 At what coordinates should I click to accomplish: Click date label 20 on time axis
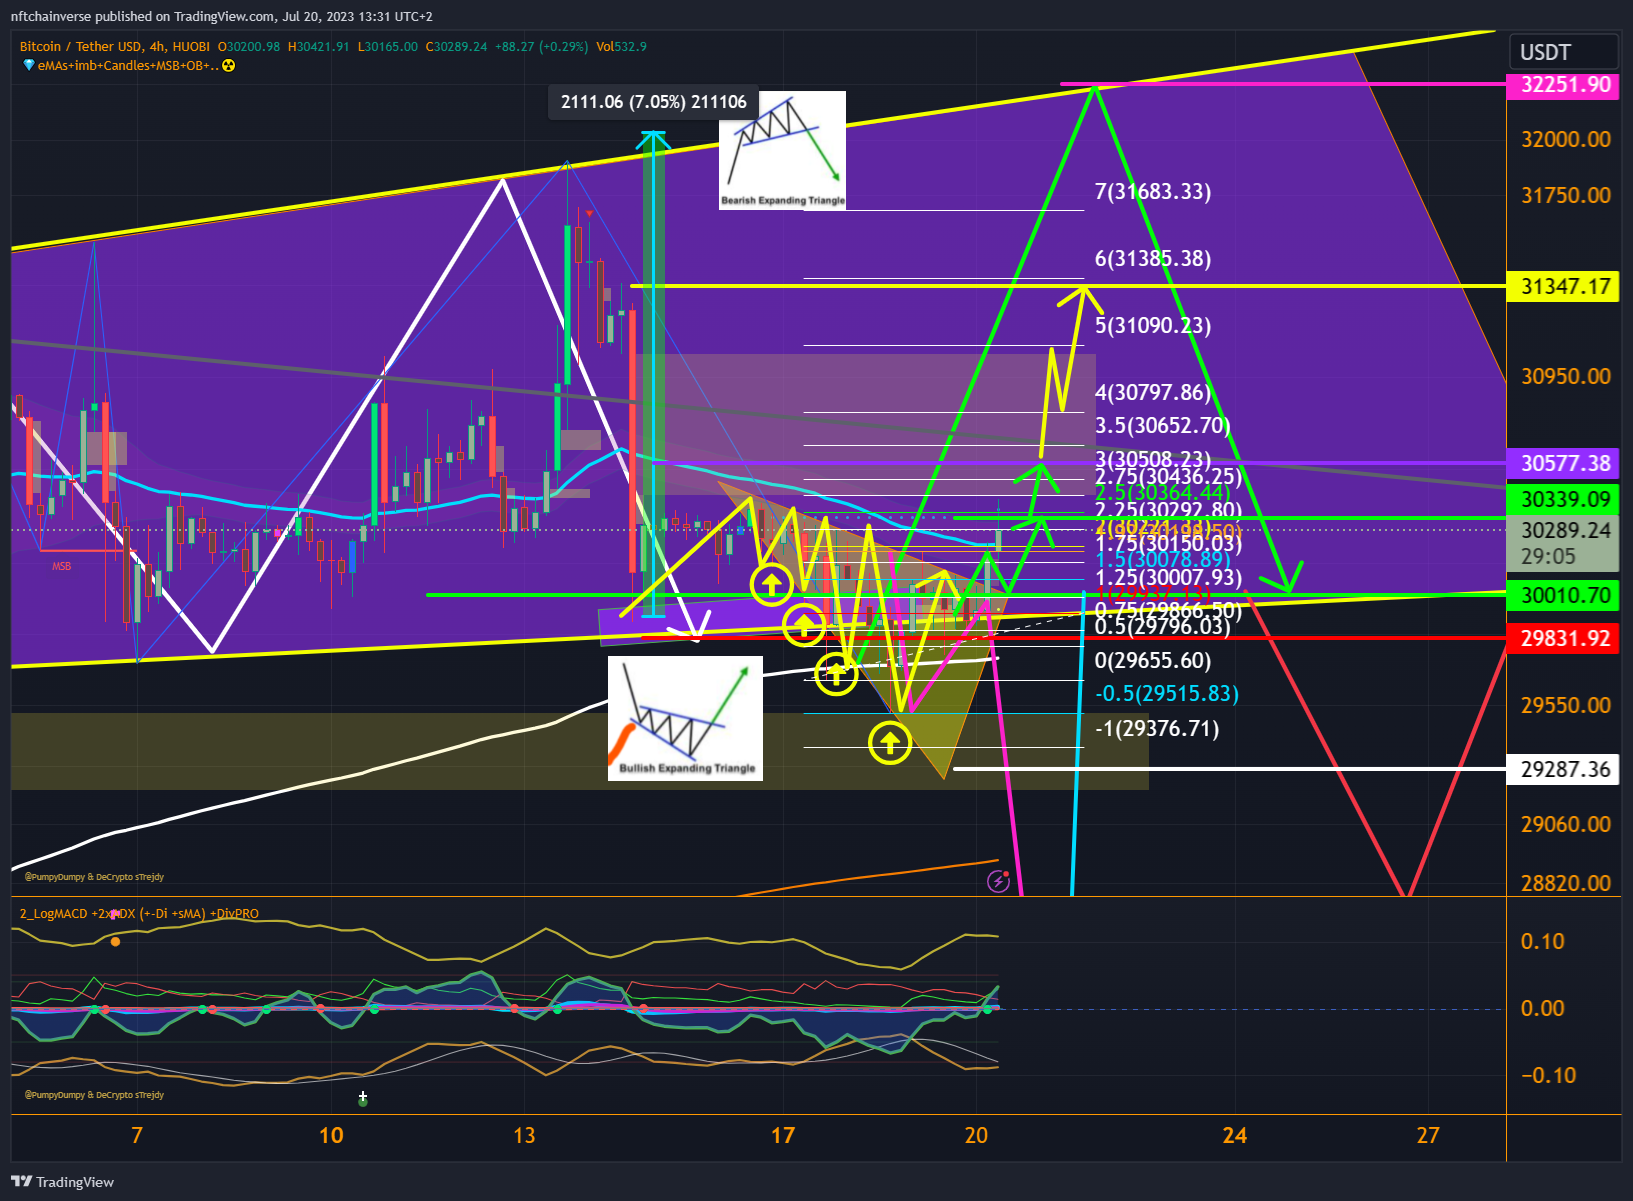[x=976, y=1136]
